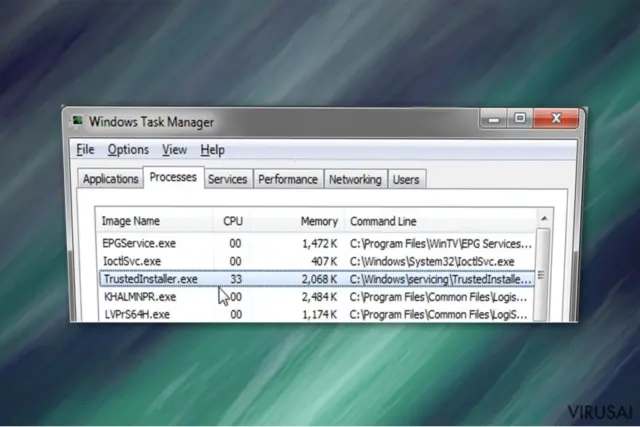Select the KHALMNPR.exe process
The image size is (640, 427).
click(316, 297)
